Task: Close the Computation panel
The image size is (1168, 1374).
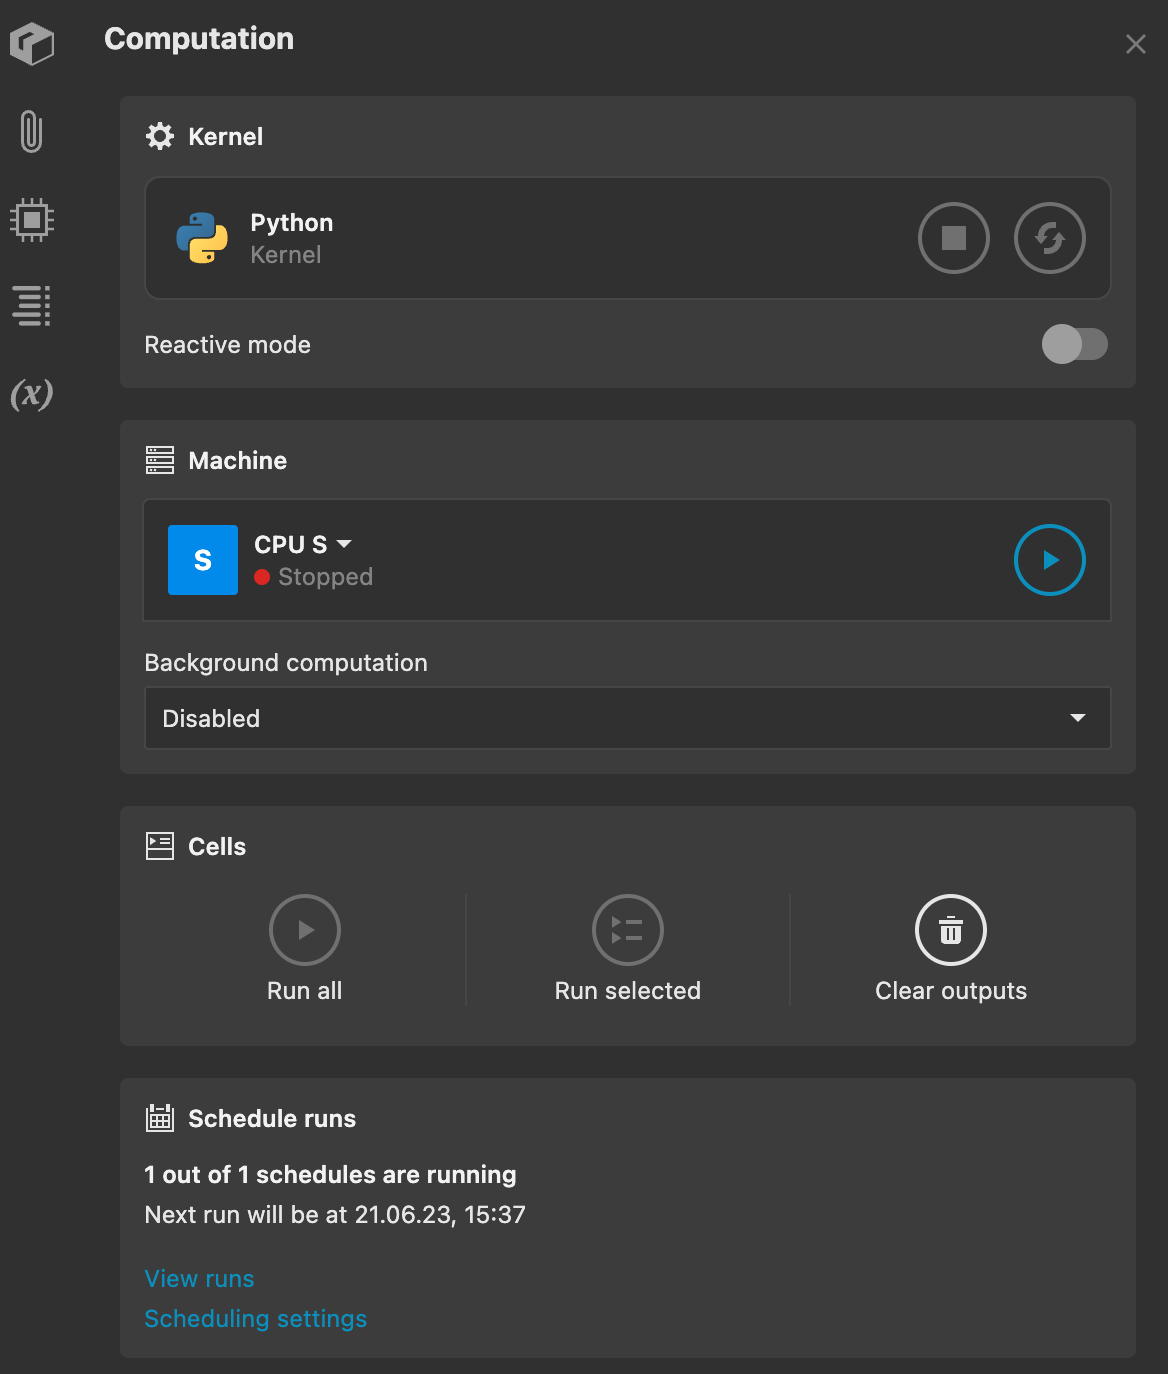Action: 1135,44
